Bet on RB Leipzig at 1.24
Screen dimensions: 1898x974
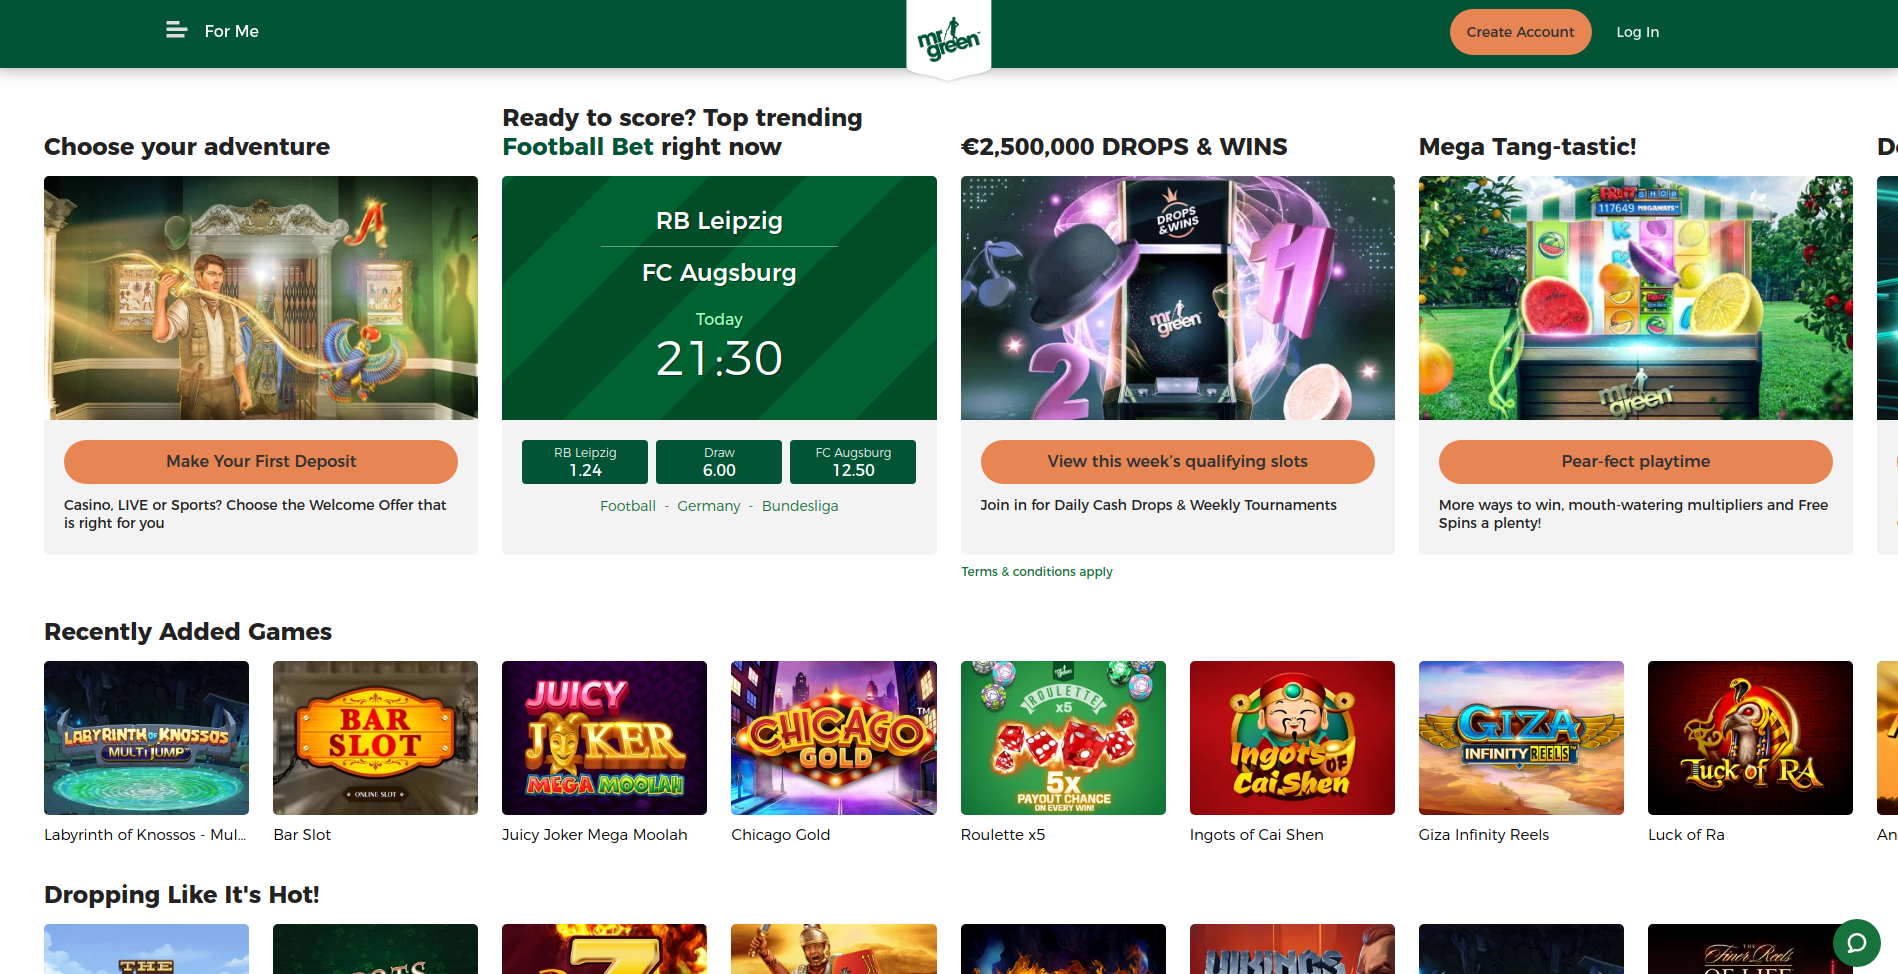click(585, 462)
